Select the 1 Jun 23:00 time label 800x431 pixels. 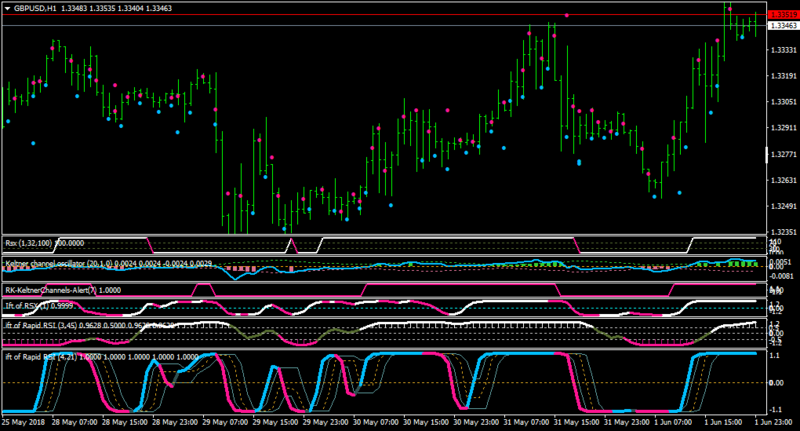coord(775,424)
